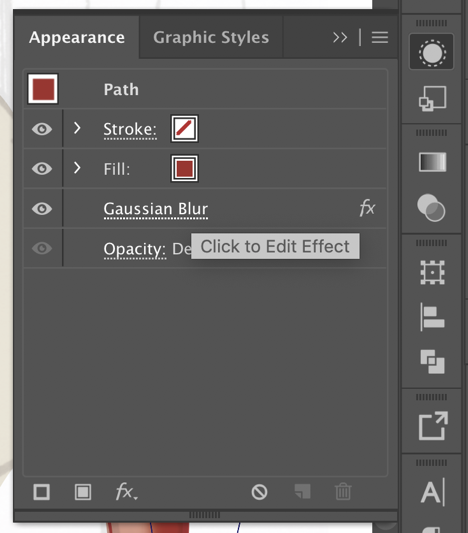Viewport: 468px width, 533px height.
Task: Open the Transparency panel icon
Action: [431, 208]
